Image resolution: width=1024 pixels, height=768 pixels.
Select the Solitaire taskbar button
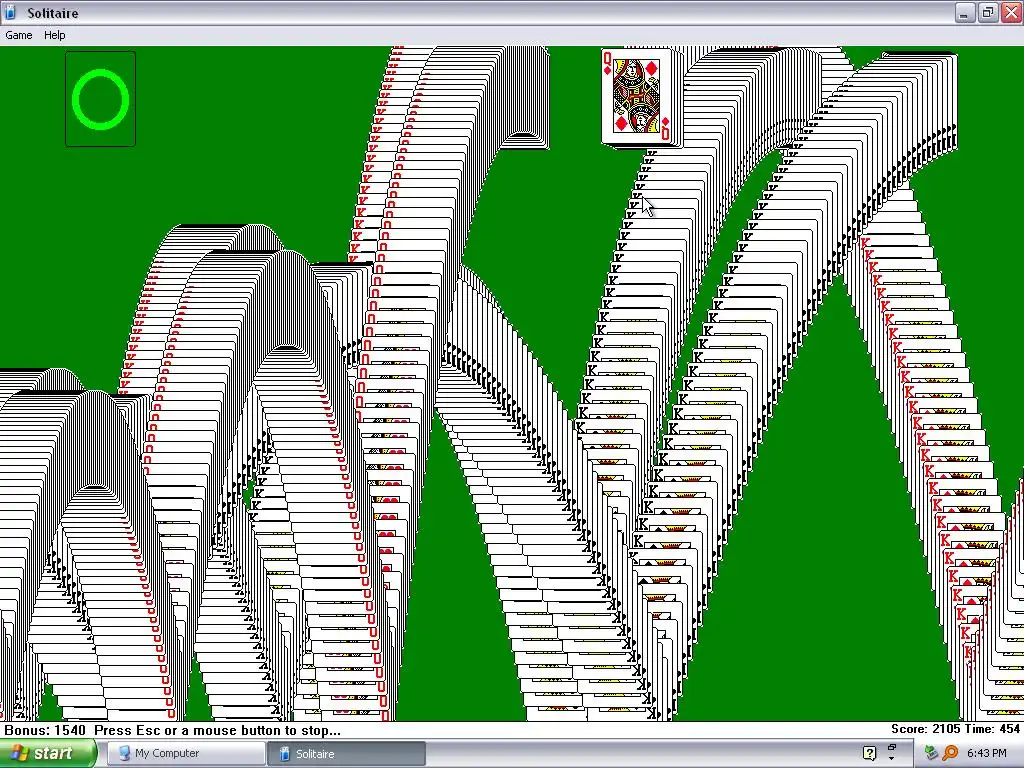click(347, 753)
